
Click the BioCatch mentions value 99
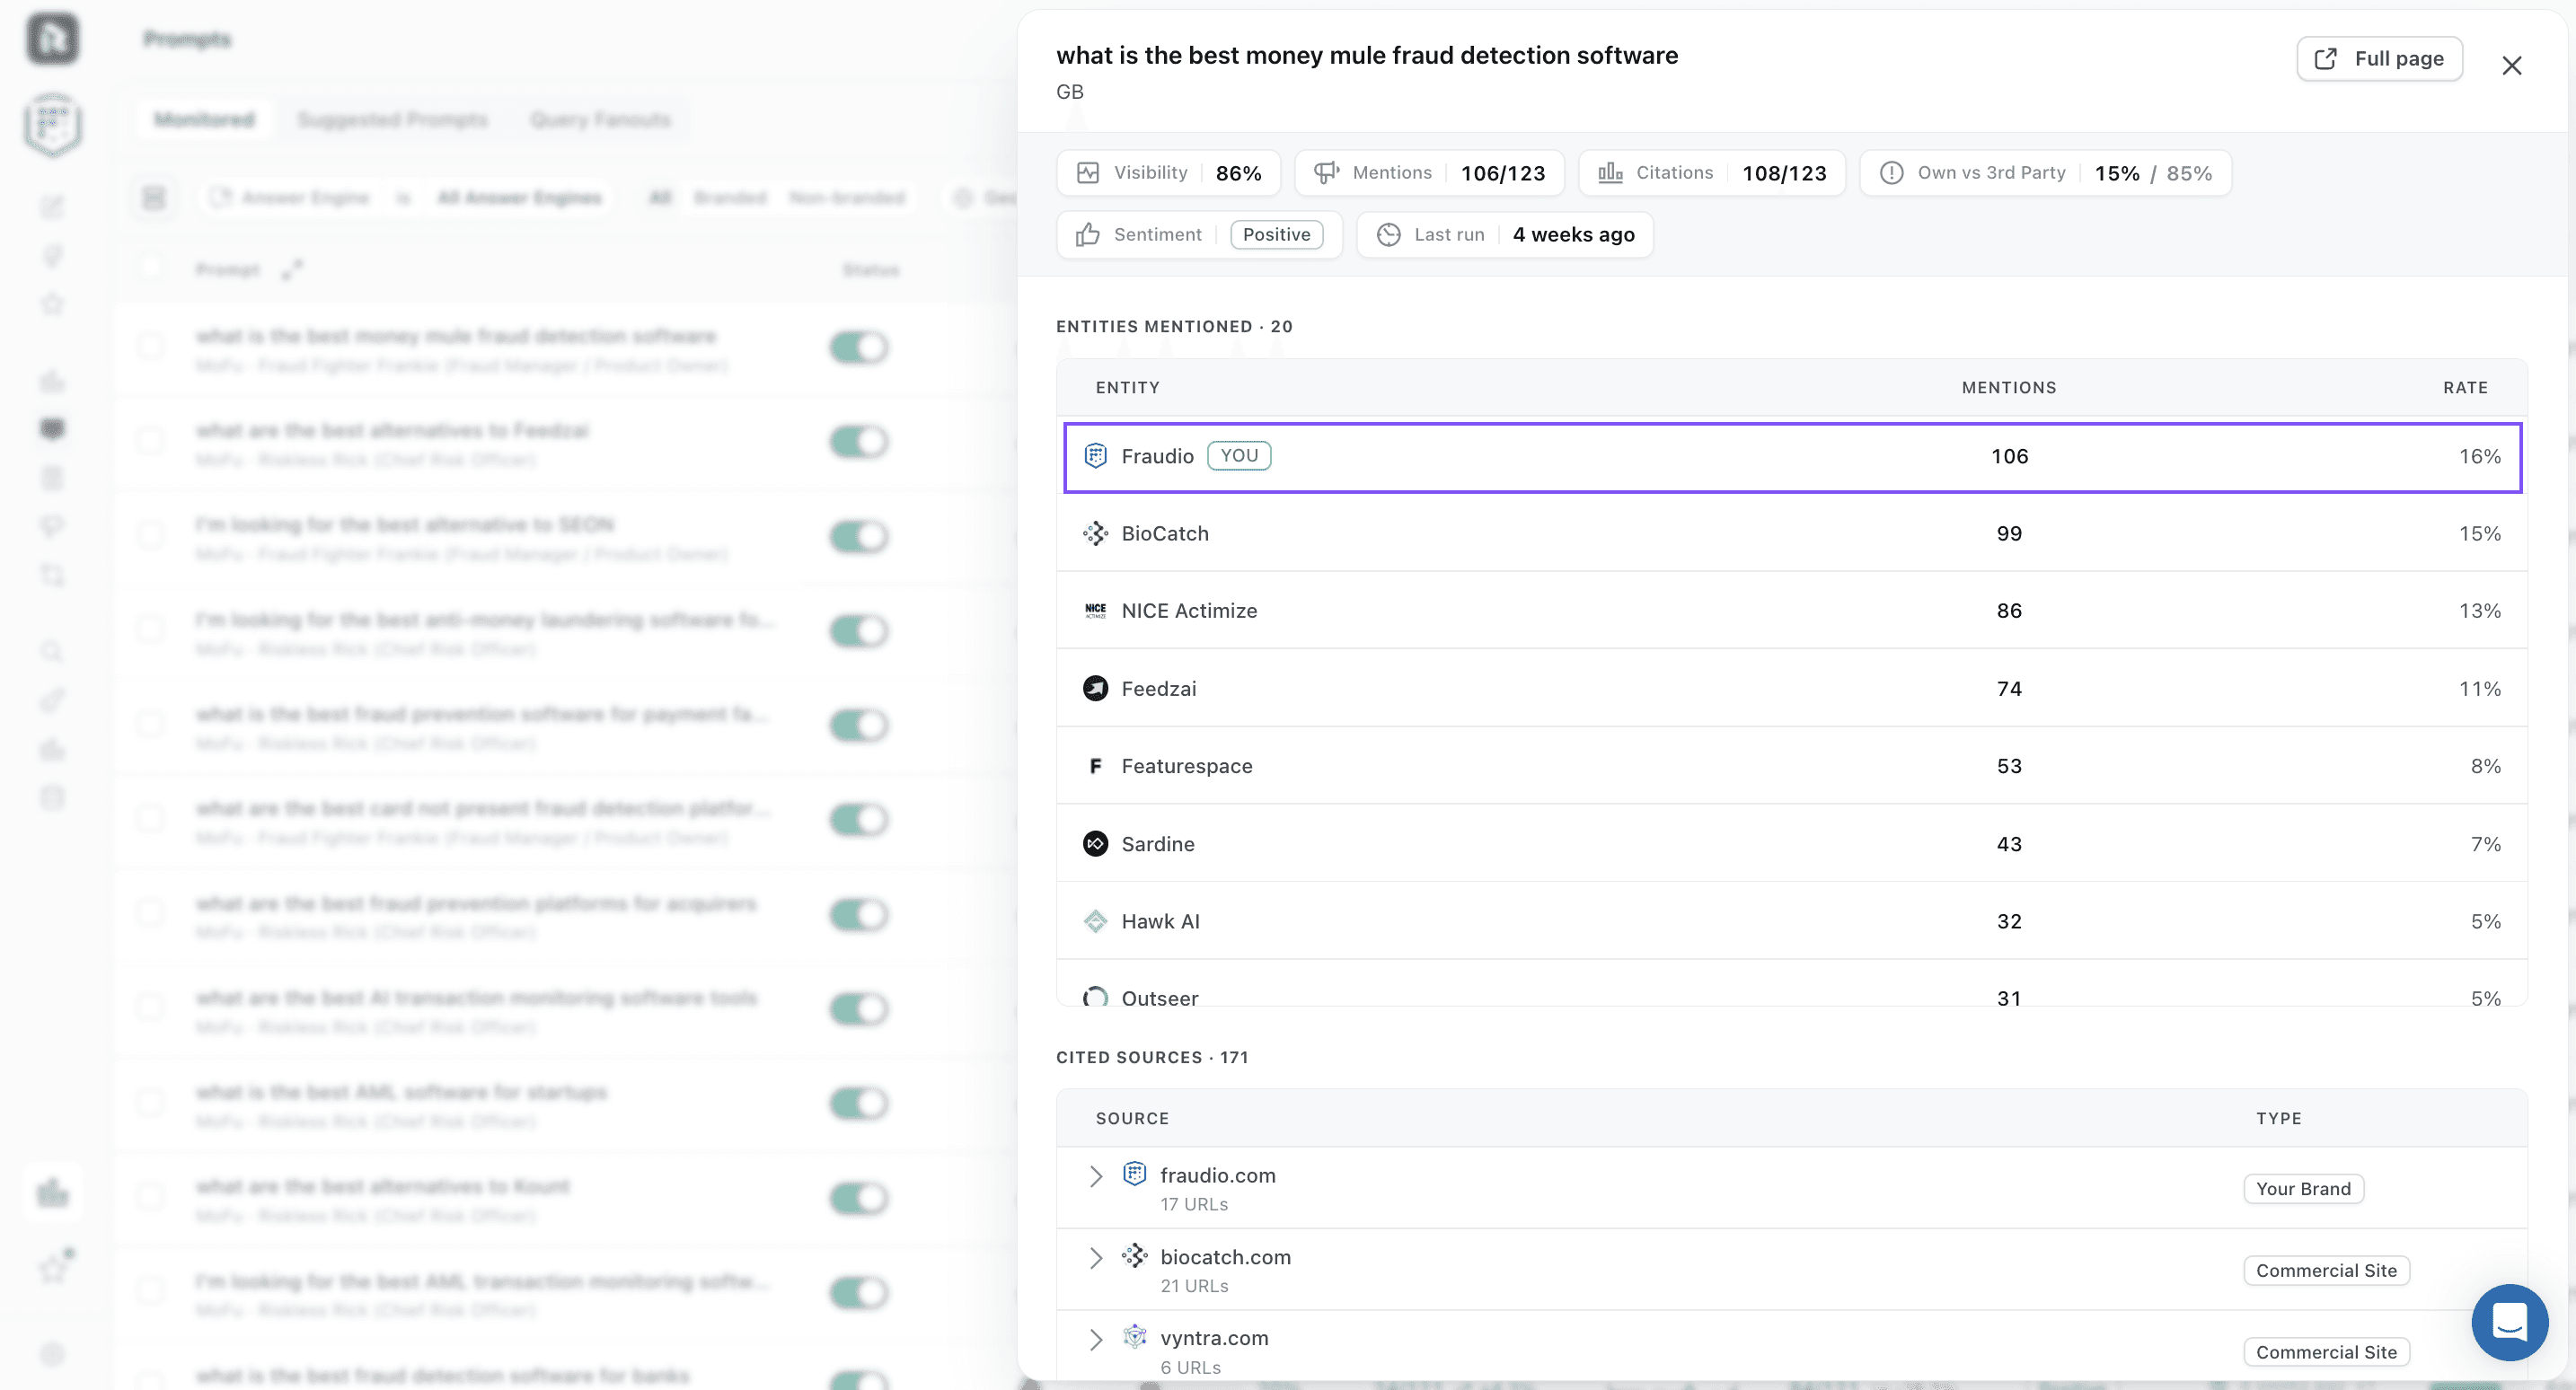pos(2009,534)
